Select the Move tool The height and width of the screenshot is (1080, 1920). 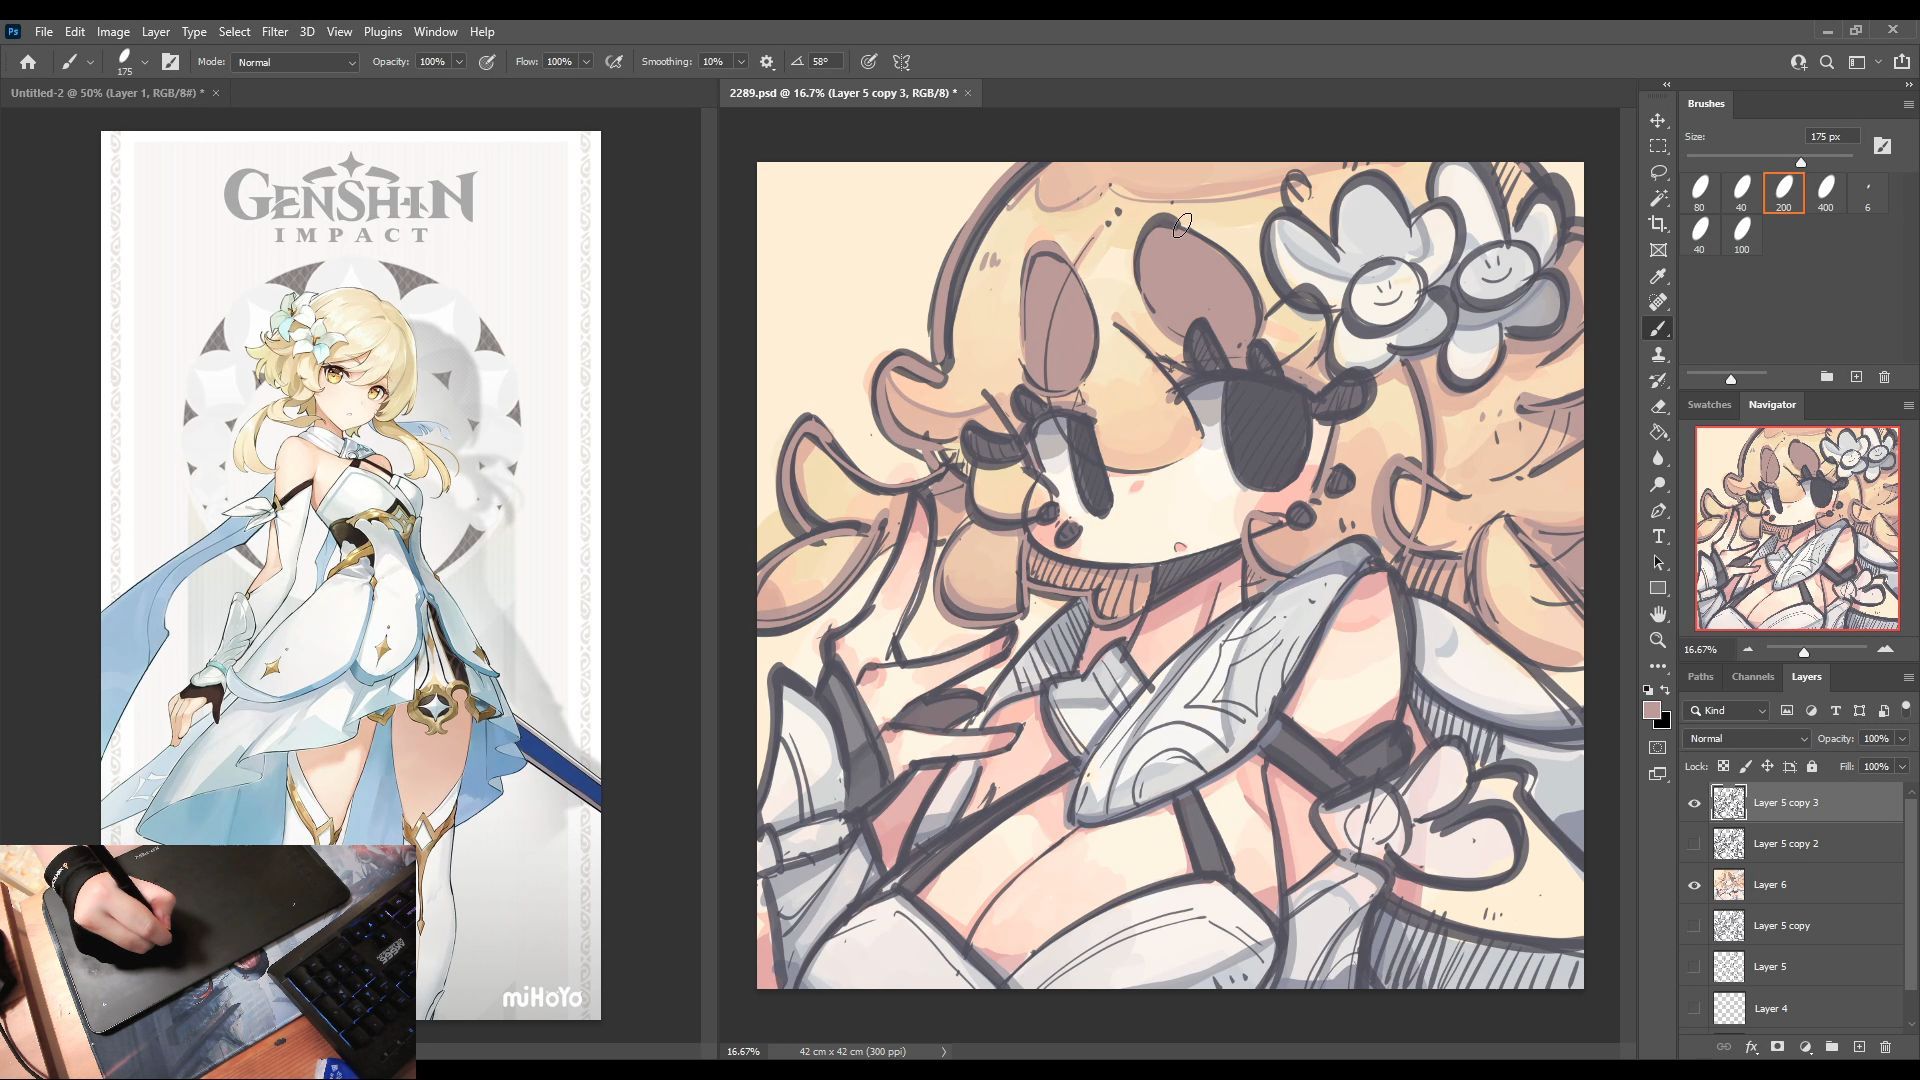tap(1658, 120)
